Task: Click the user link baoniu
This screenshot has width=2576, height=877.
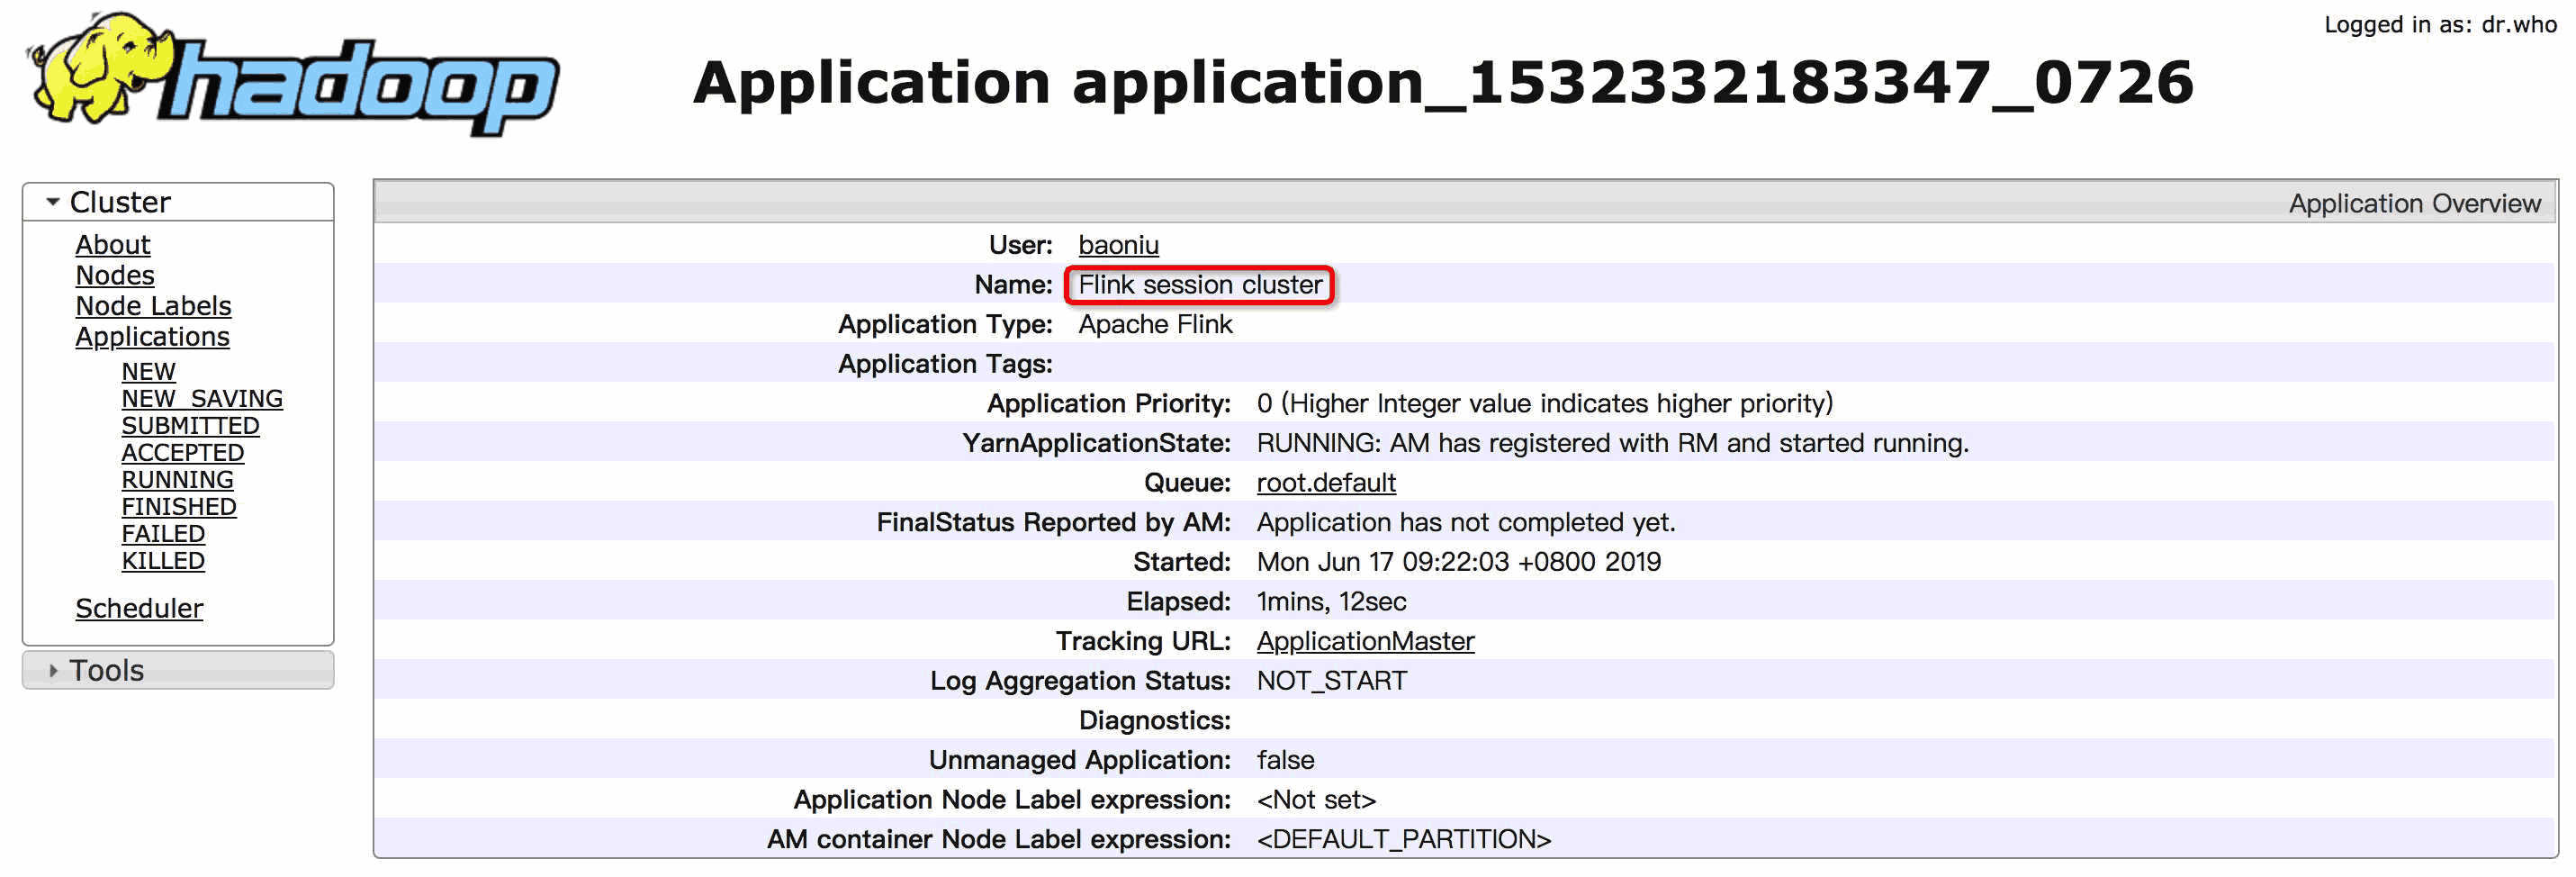Action: tap(1118, 245)
